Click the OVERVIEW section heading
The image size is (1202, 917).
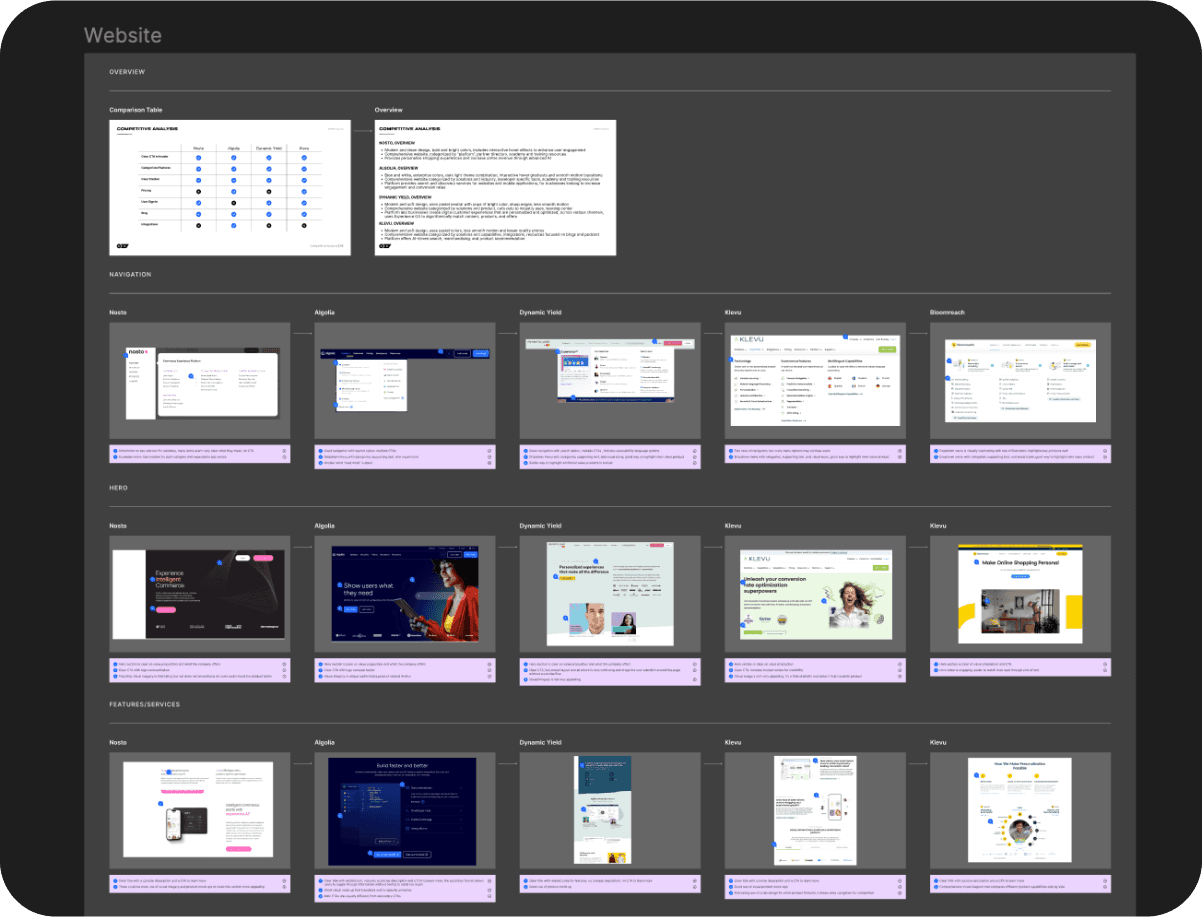click(x=127, y=72)
